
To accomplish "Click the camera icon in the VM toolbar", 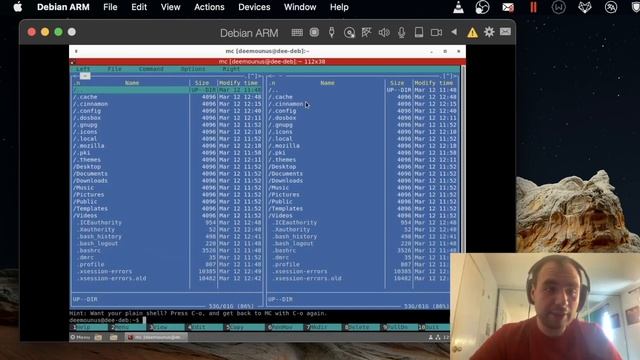I will click(x=436, y=32).
